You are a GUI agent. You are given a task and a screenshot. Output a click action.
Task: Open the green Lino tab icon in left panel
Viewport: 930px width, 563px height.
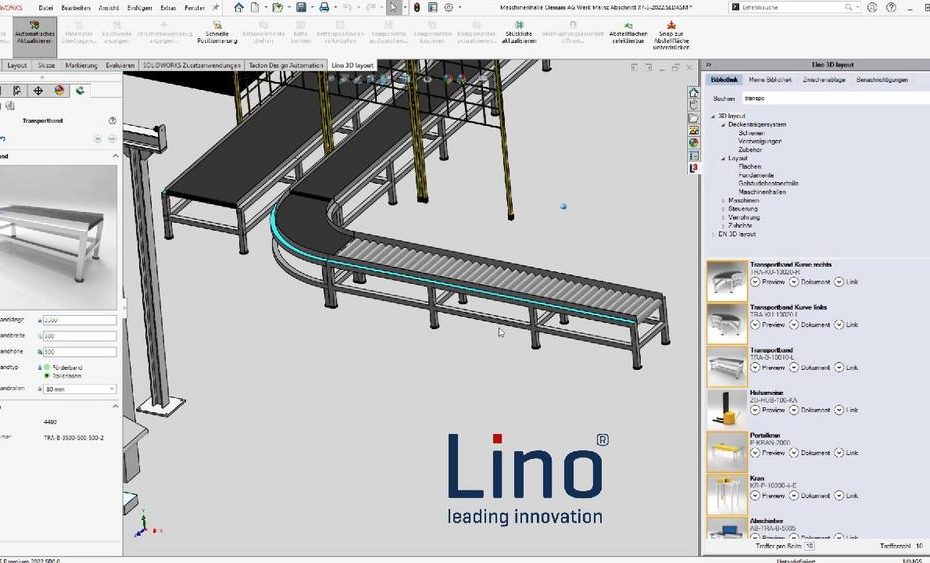click(x=80, y=90)
